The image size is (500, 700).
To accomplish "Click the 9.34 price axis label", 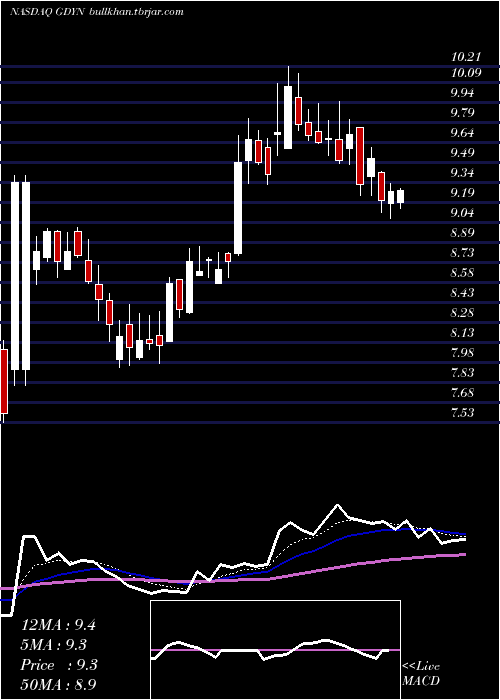I will [462, 173].
